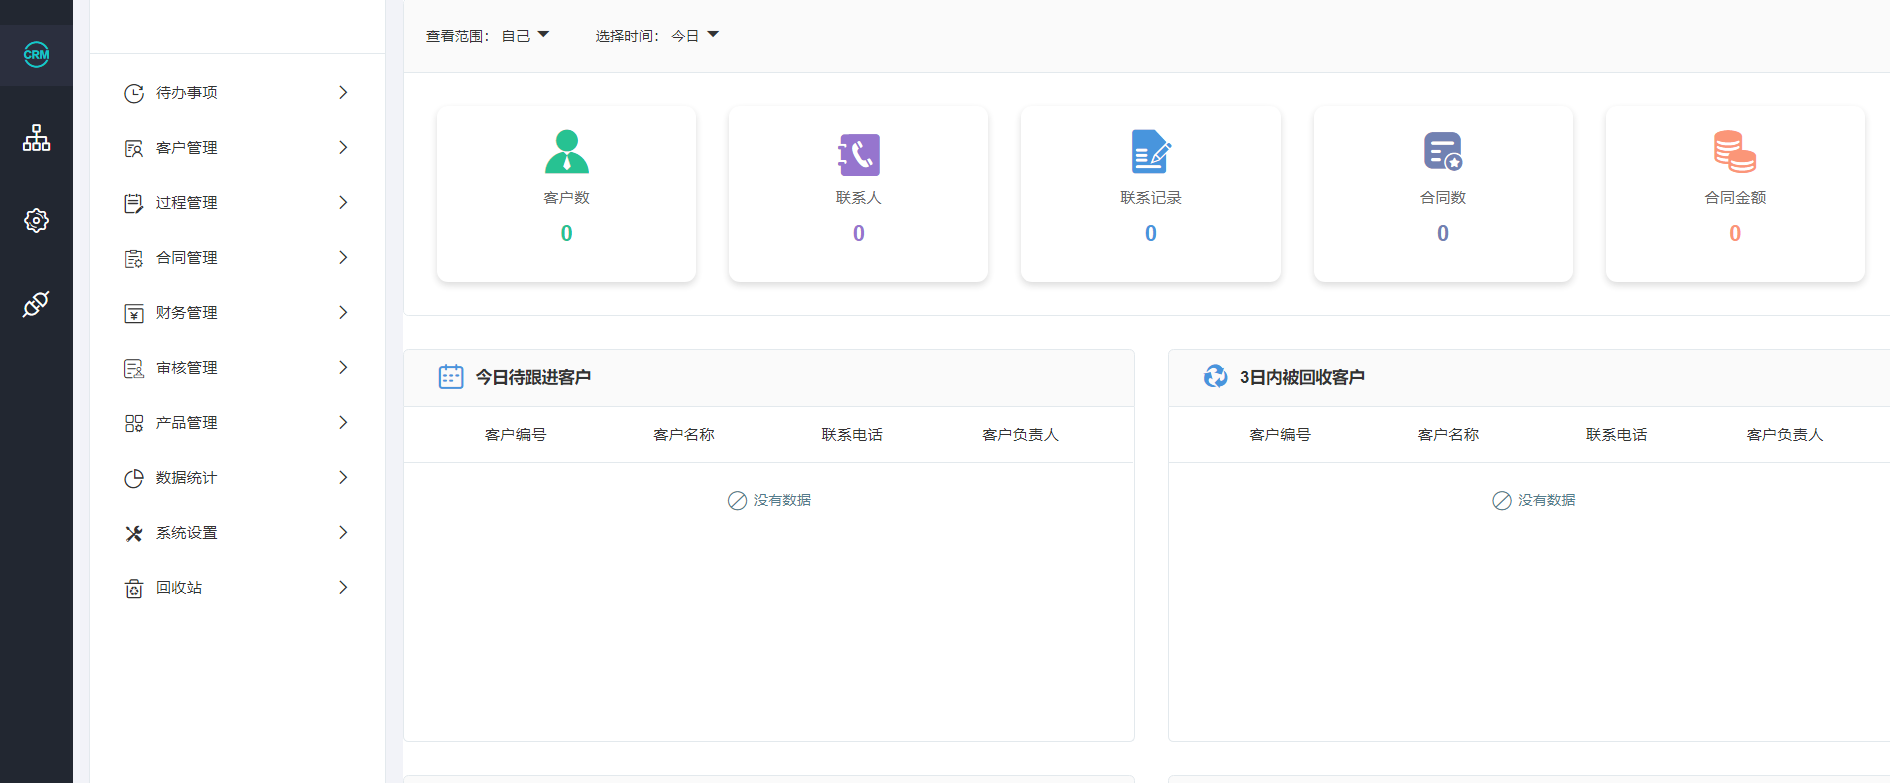Click the blue 联系记录 document icon
Screen dimensions: 1890x783
coord(1151,152)
